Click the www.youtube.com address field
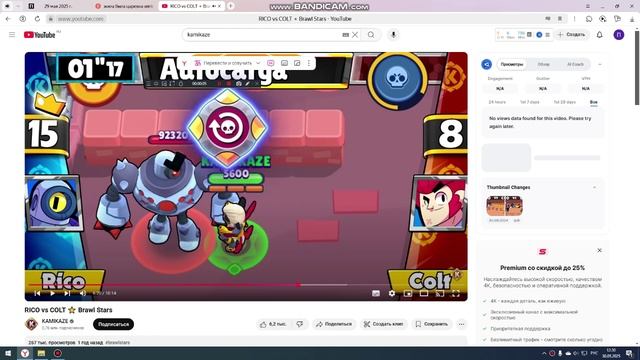Screen dimensions: 640x360 (80, 19)
